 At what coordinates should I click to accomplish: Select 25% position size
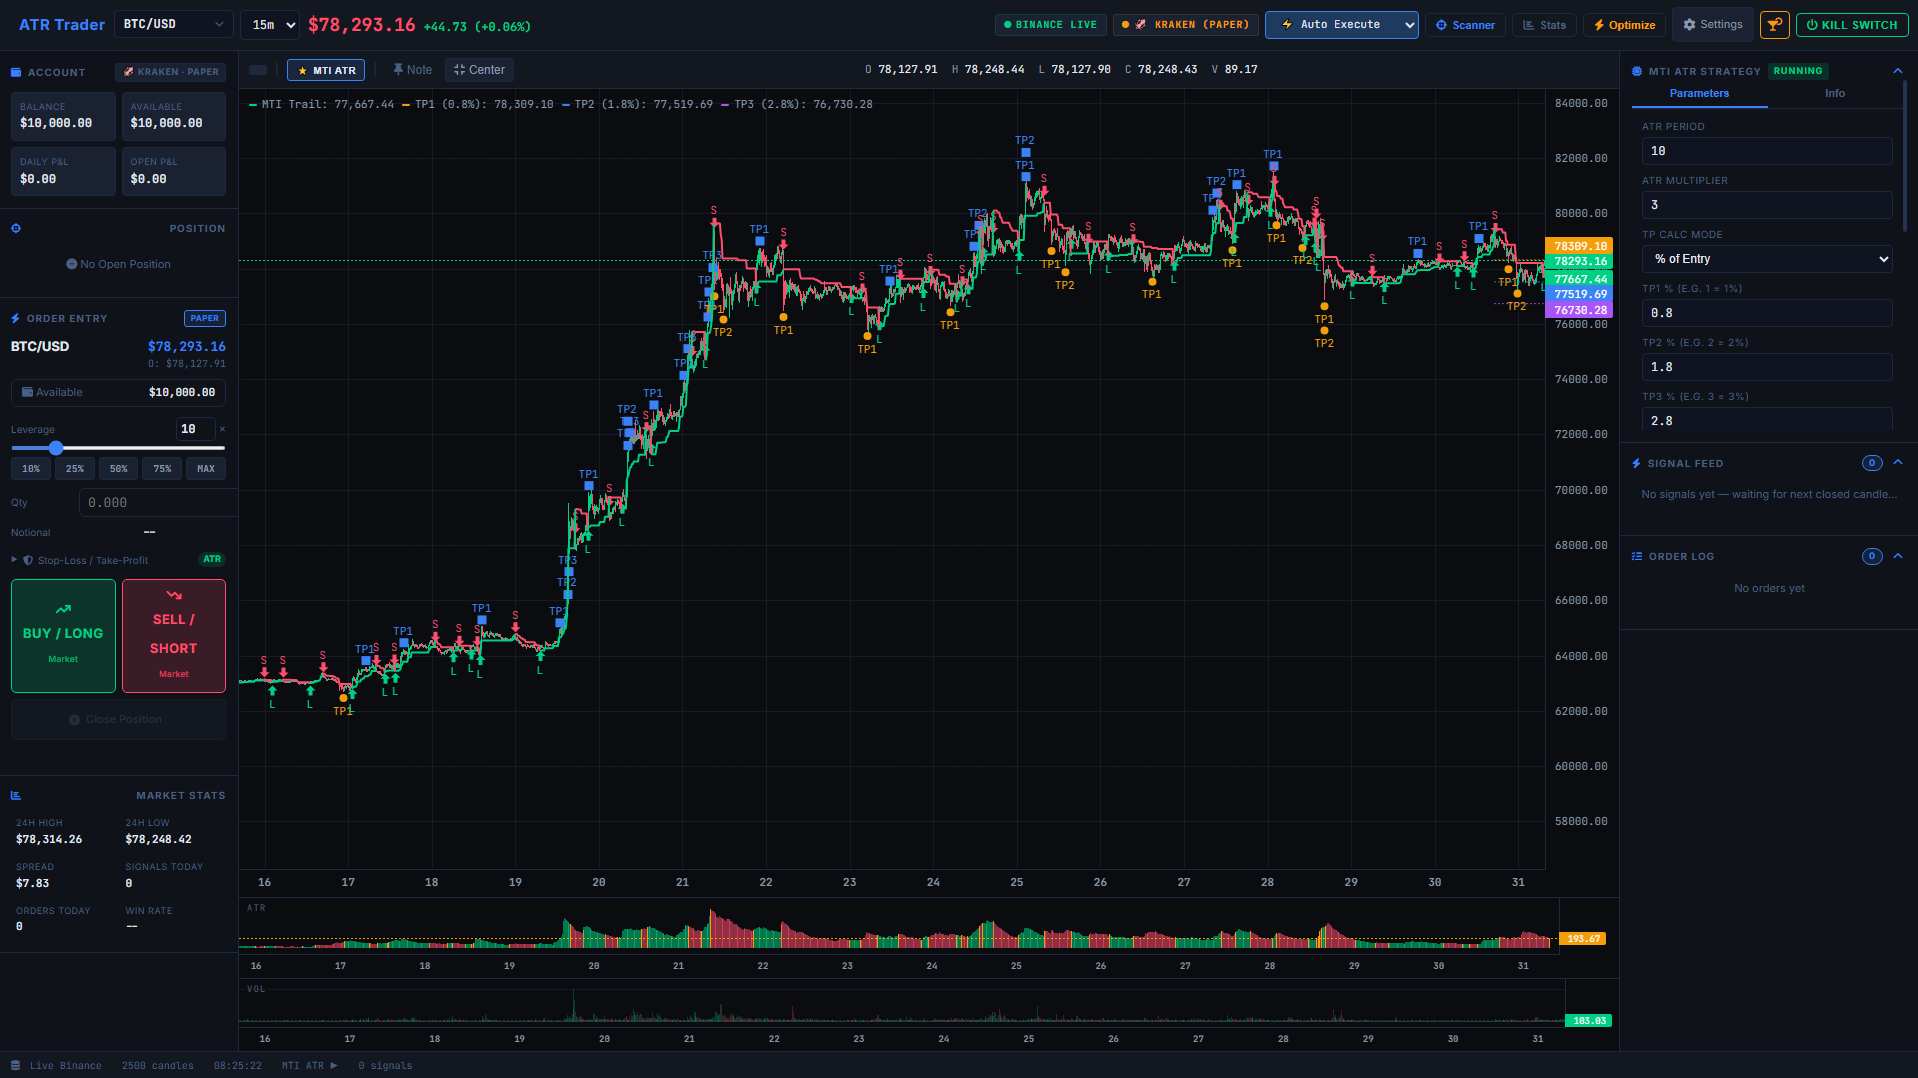point(75,469)
